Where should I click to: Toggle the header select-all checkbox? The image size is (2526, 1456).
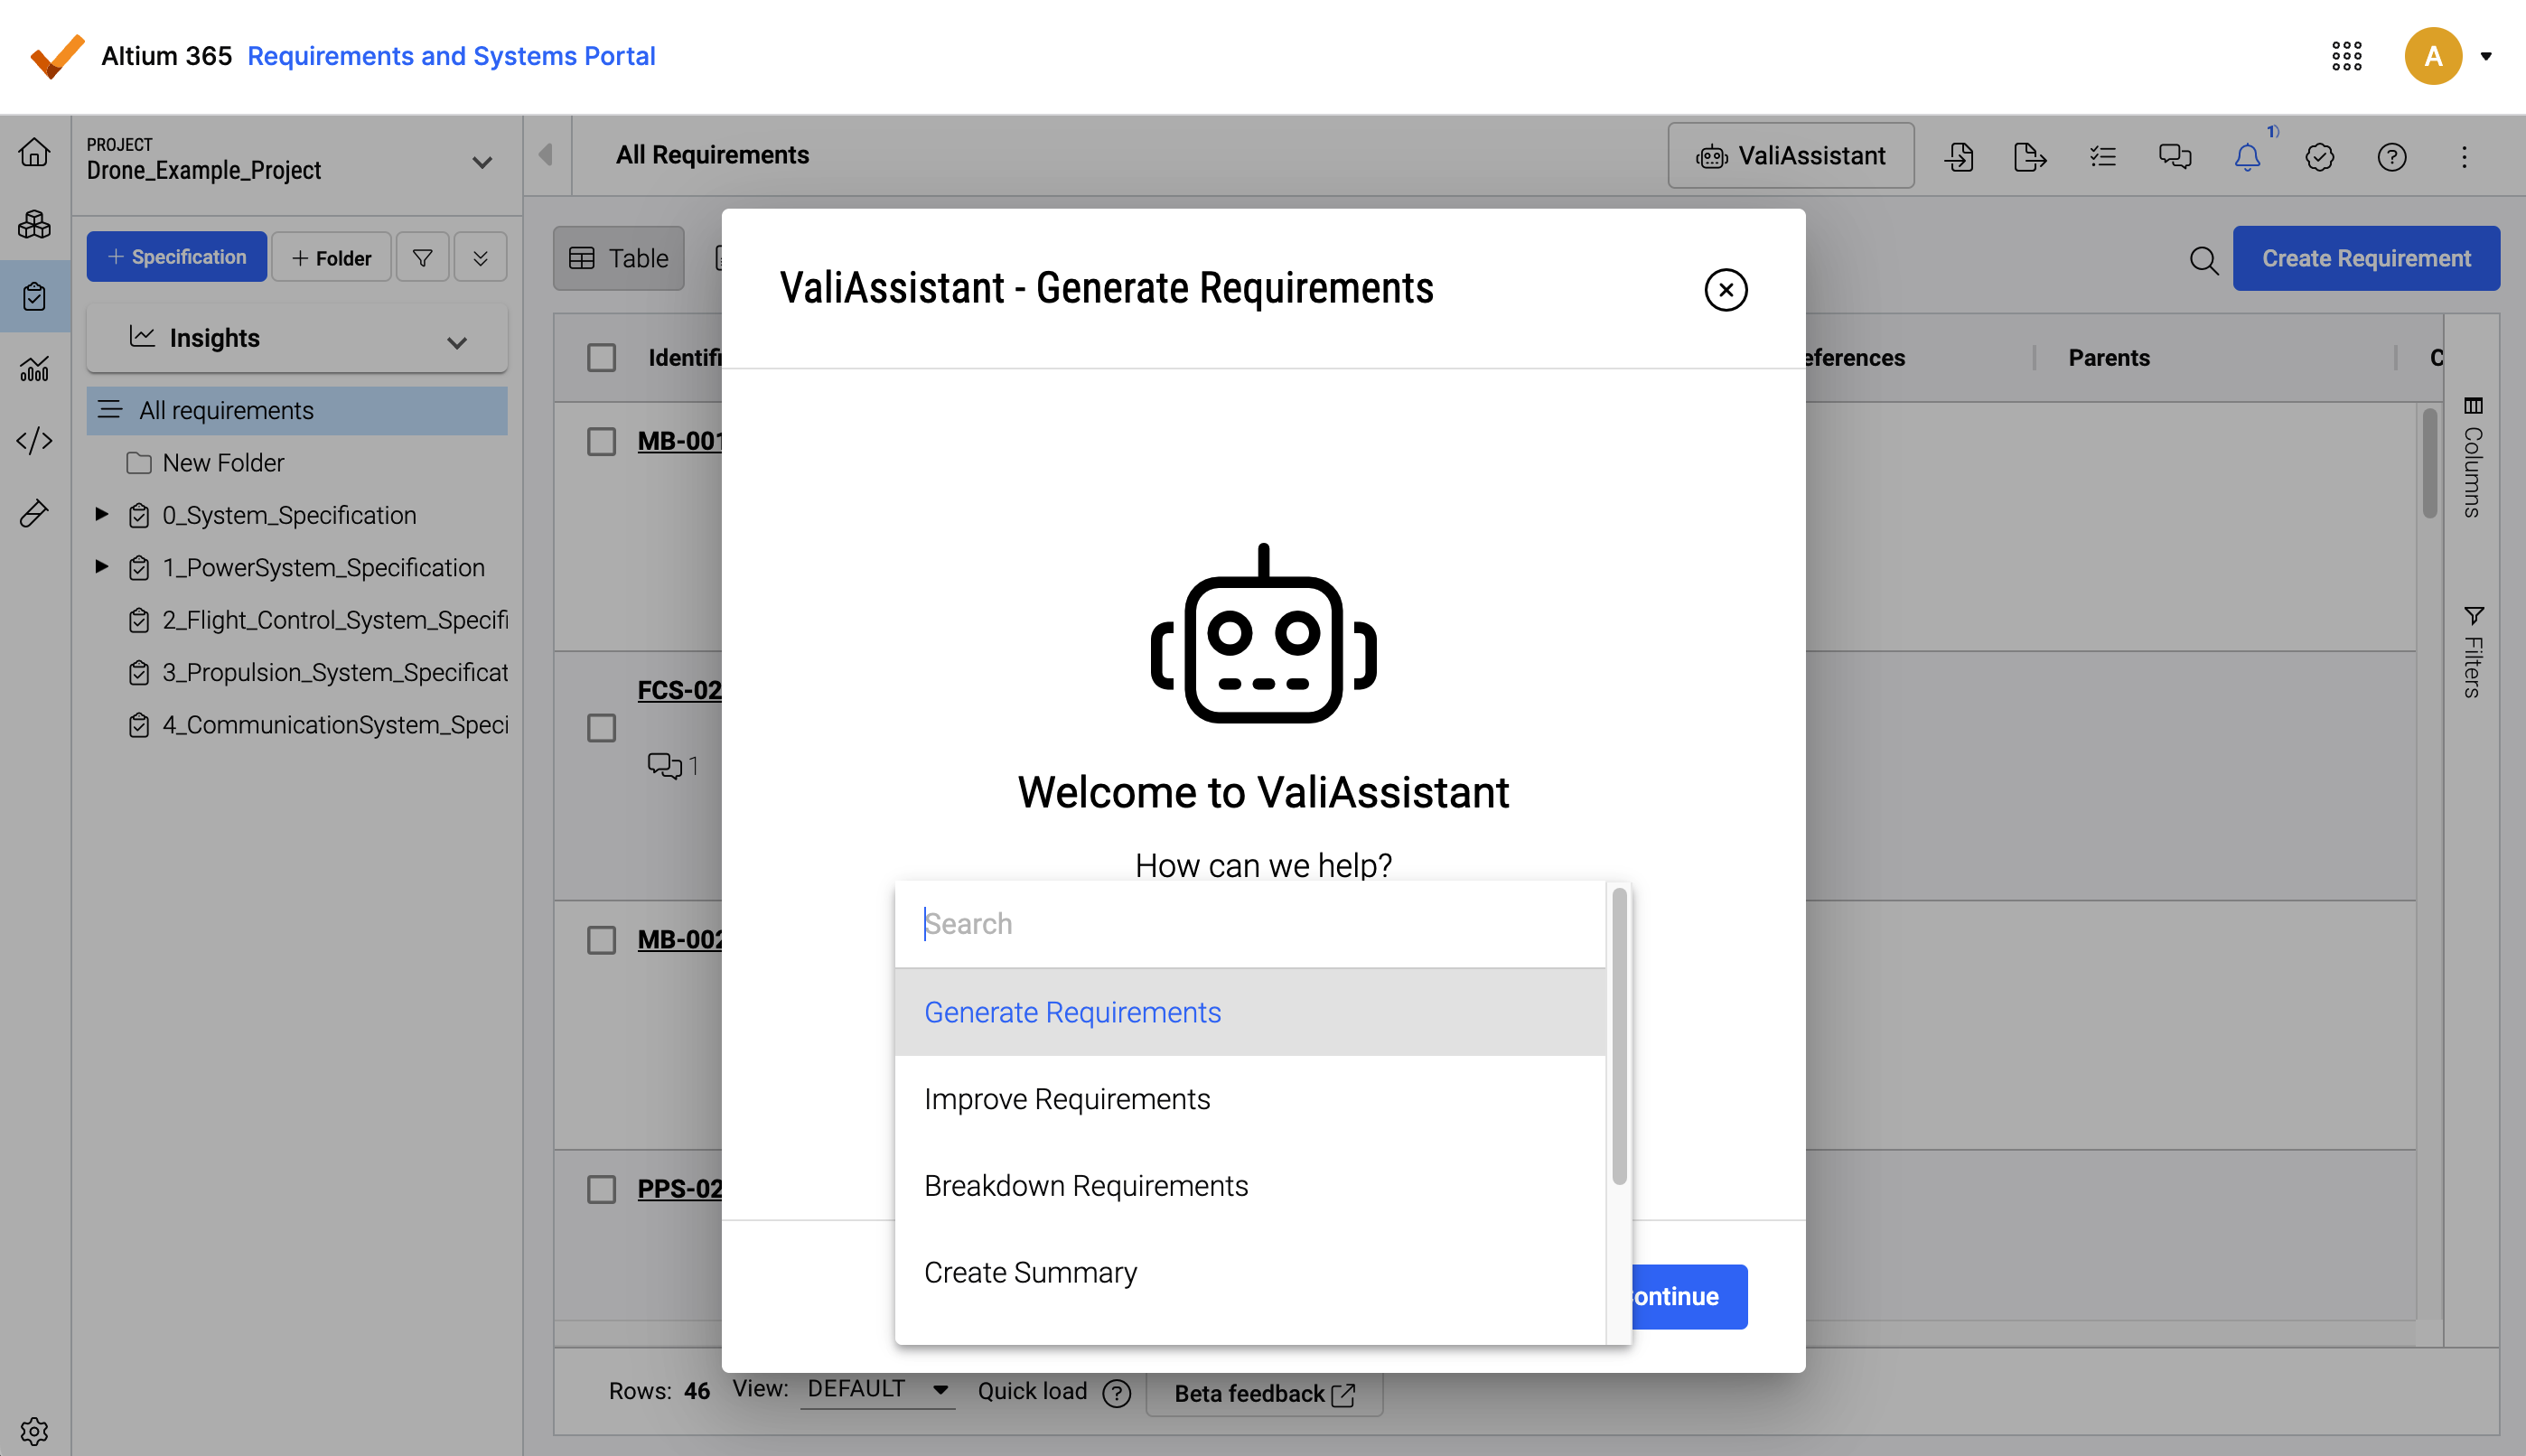coord(601,358)
